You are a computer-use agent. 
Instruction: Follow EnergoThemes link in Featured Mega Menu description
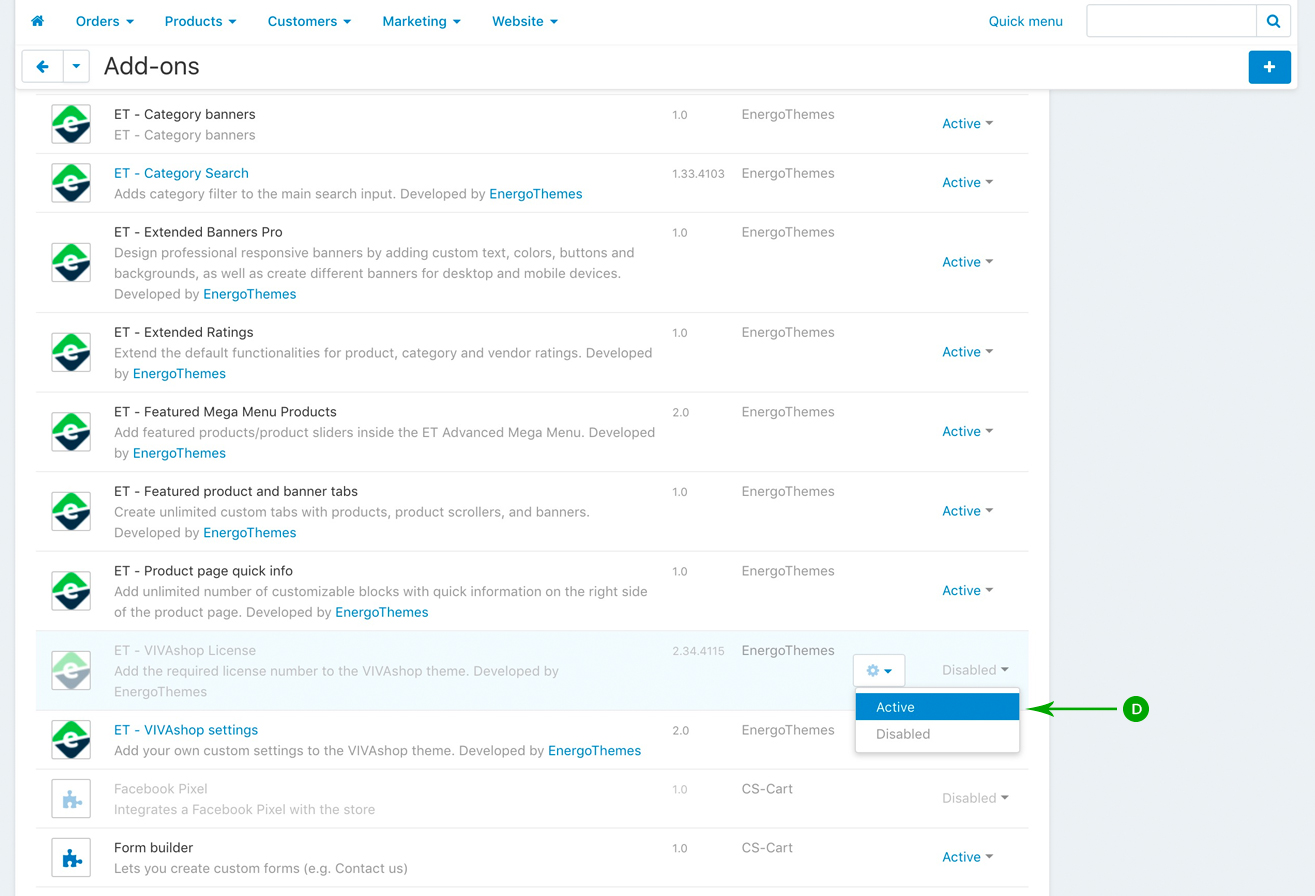coord(179,453)
